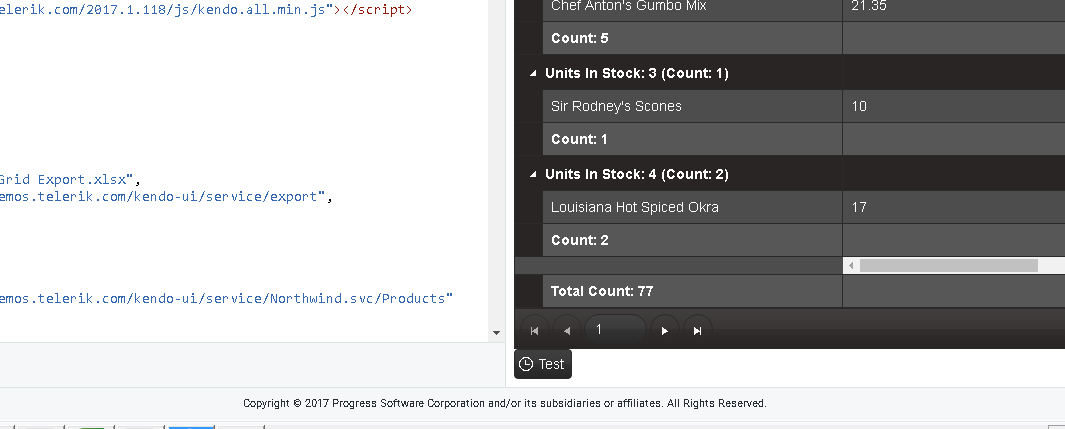This screenshot has height=429, width=1065.
Task: Go to the next grid page
Action: 665,331
